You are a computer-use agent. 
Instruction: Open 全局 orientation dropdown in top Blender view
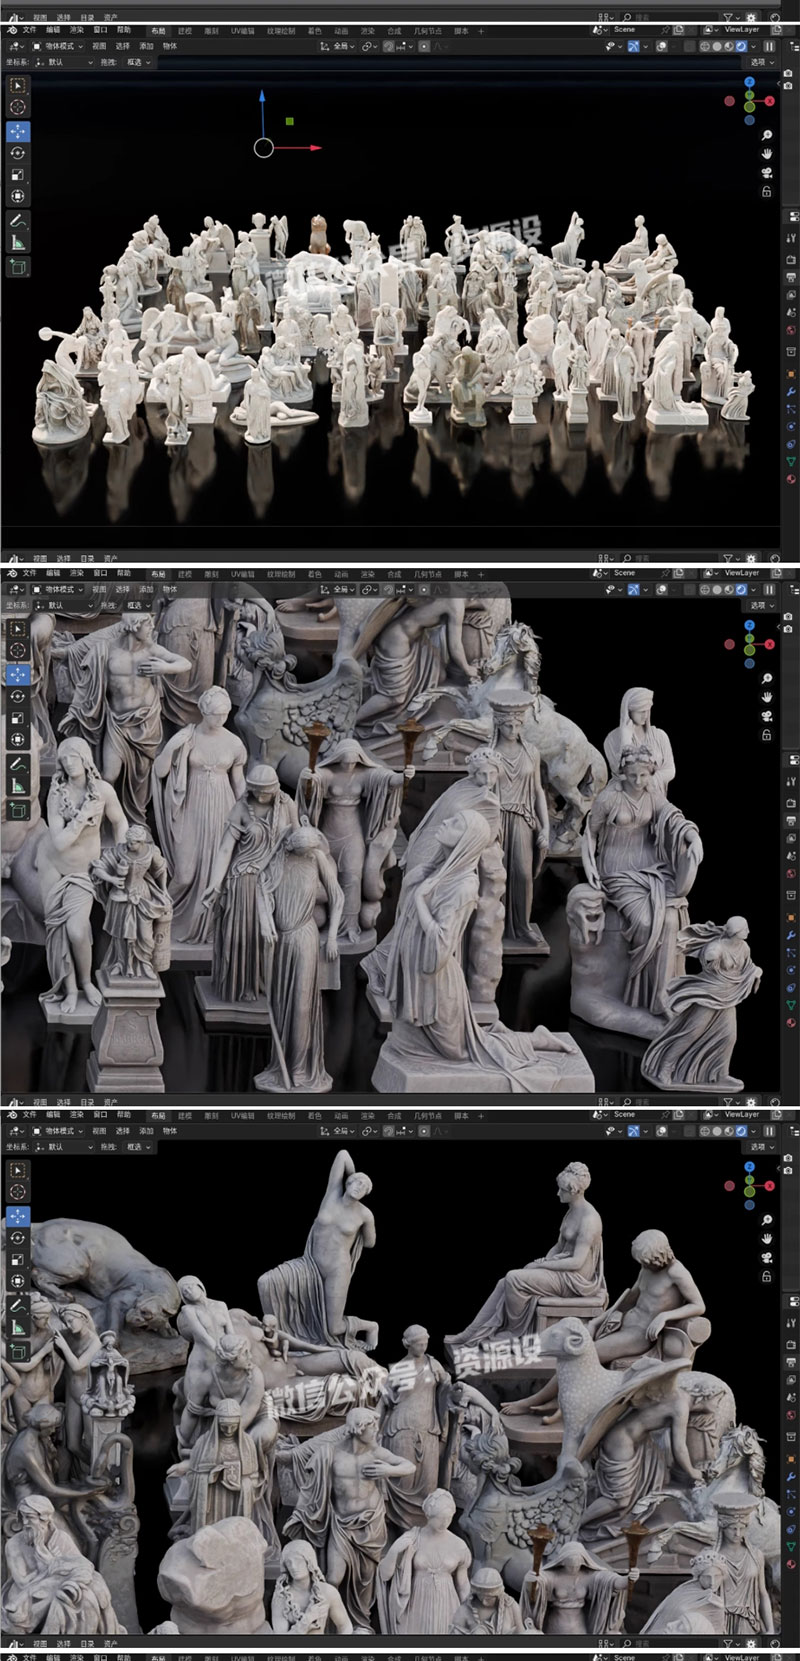339,46
